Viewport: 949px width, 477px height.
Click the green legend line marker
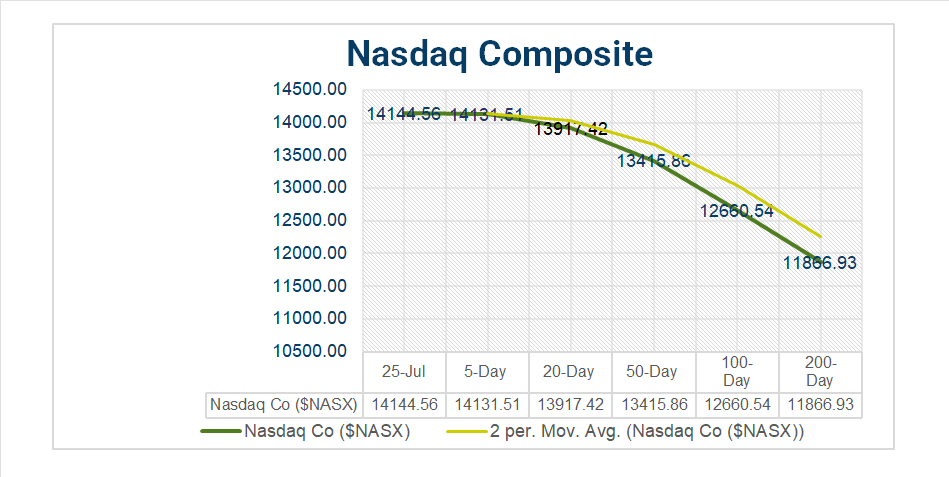coord(220,432)
